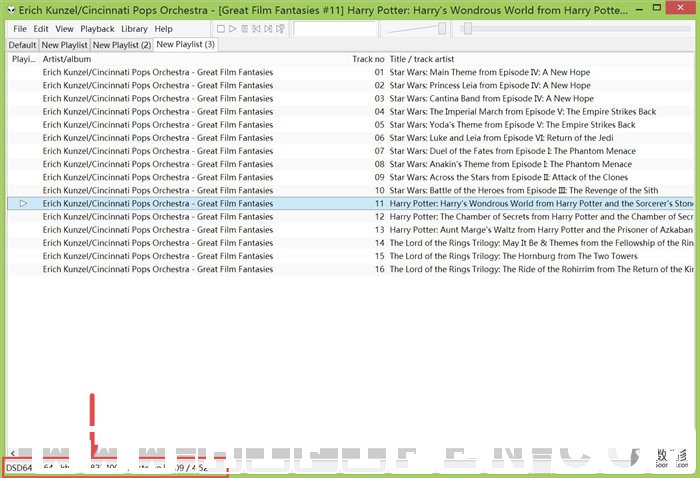Open the Playback menu

(97, 29)
